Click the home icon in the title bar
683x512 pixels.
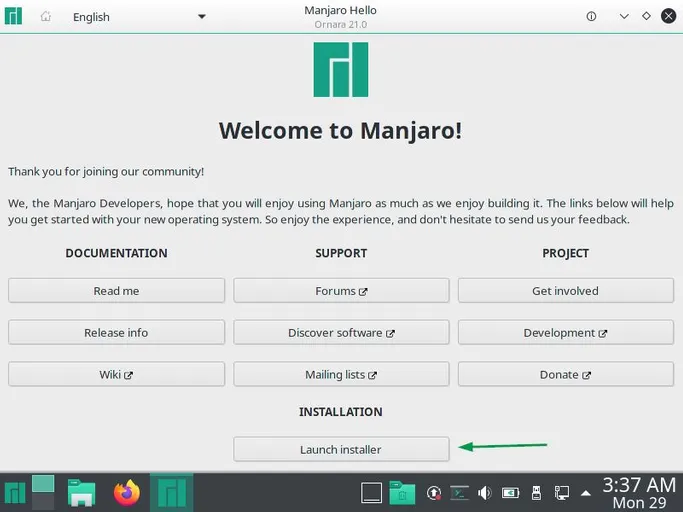[45, 17]
